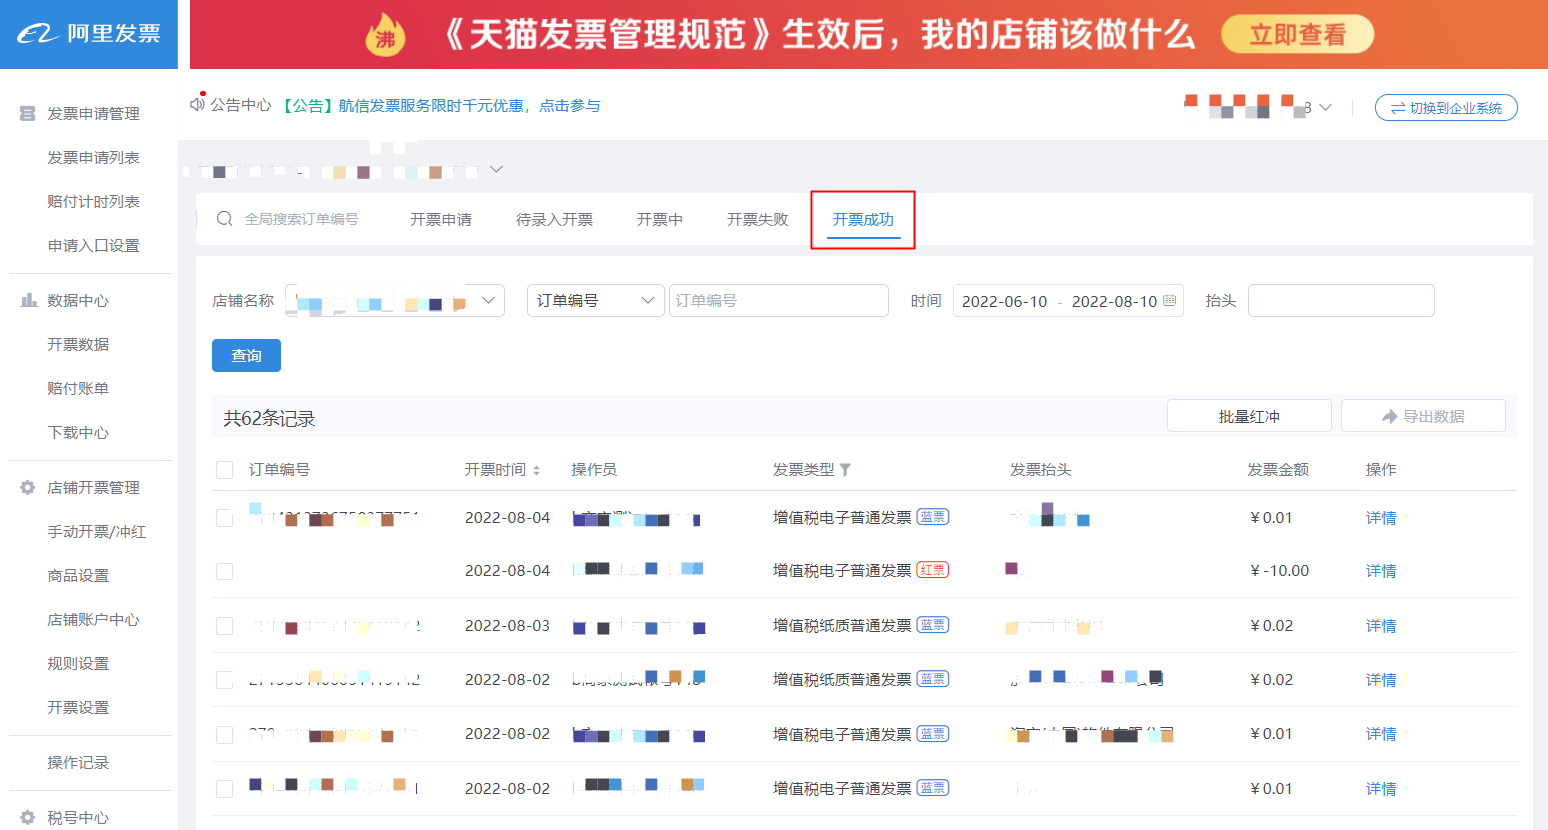Click the 批量红冲 button
This screenshot has width=1548, height=830.
point(1249,416)
